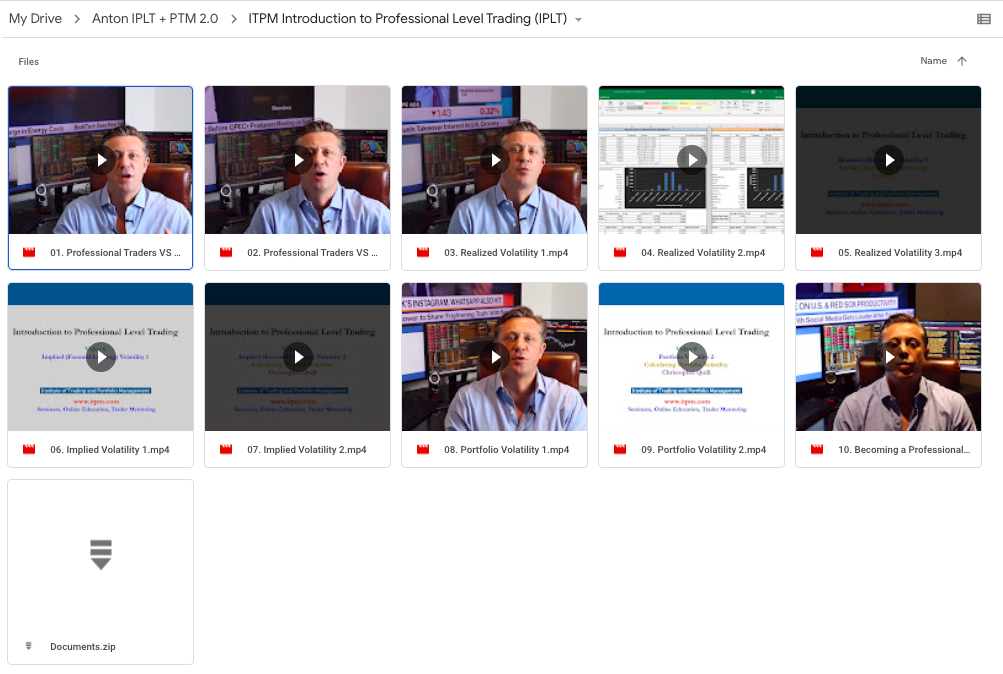The width and height of the screenshot is (1003, 674).
Task: Navigate to My Drive breadcrumb
Action: click(34, 17)
